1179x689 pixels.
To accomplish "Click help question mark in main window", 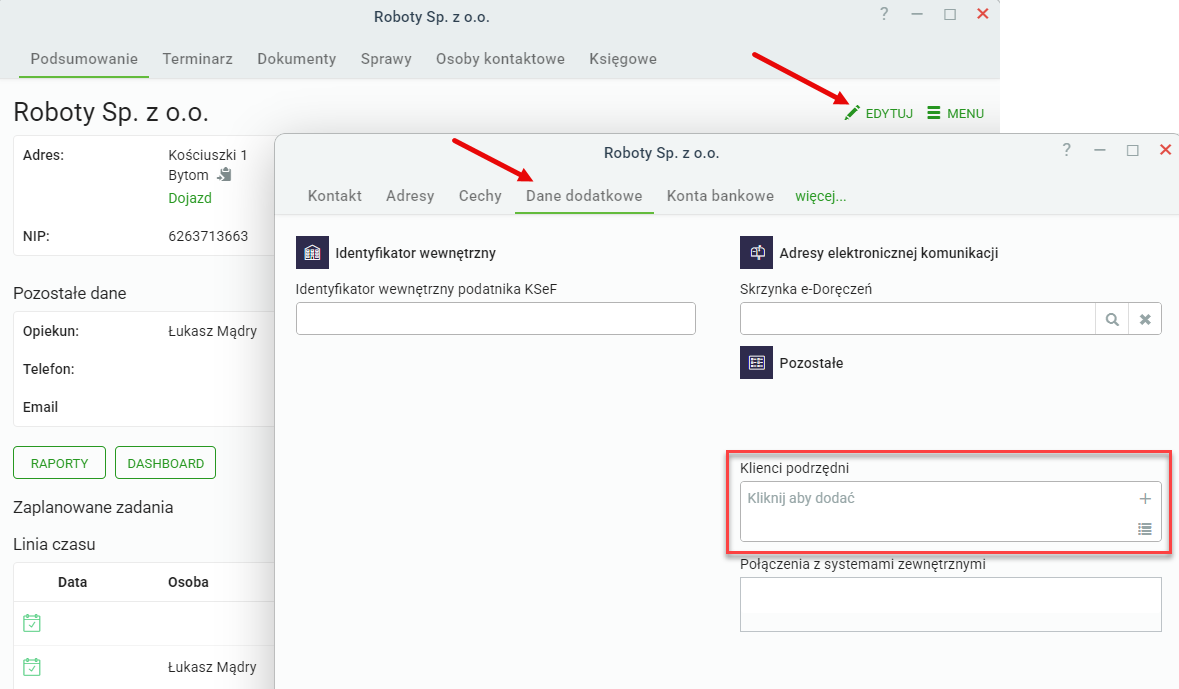I will pos(883,14).
